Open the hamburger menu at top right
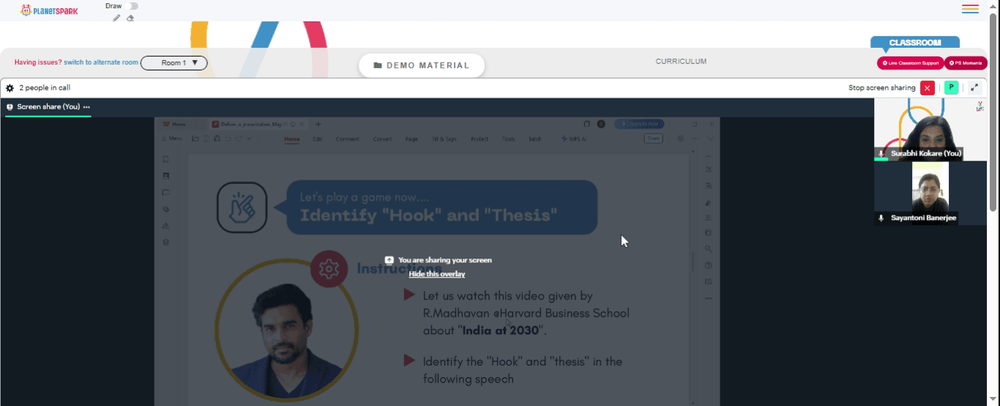1000x406 pixels. 970,9
